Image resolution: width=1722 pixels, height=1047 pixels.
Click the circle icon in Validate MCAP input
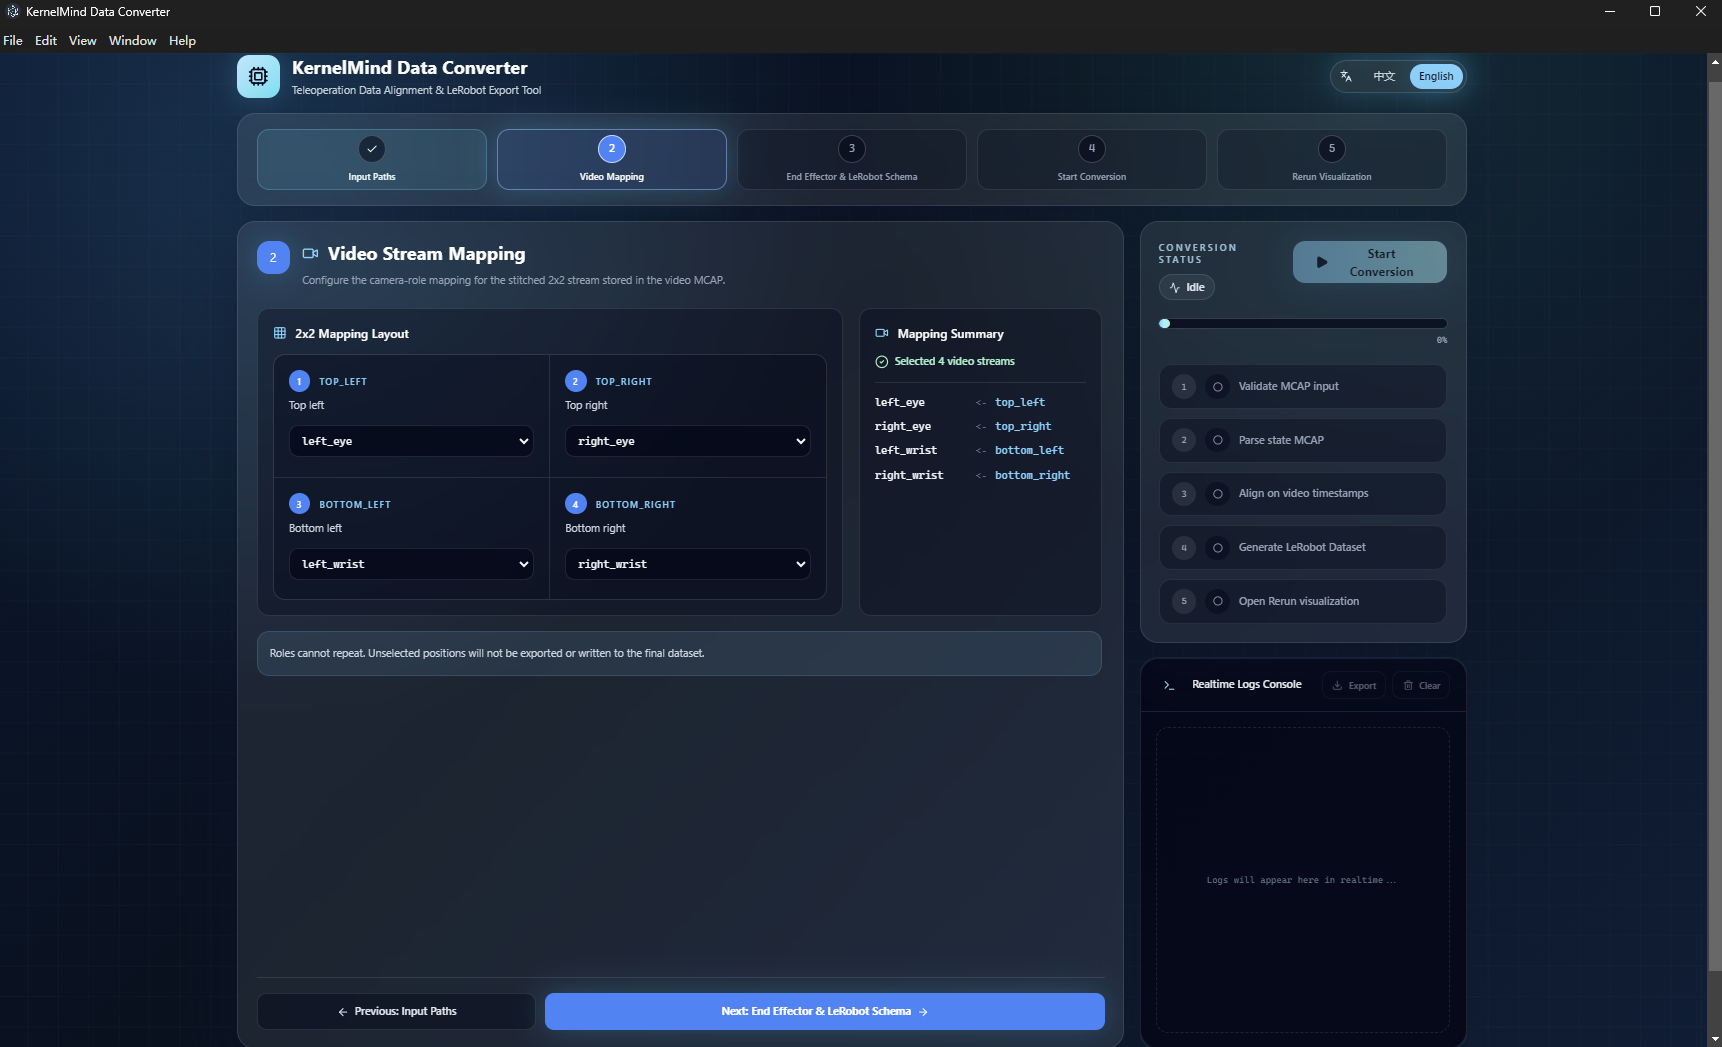pos(1218,387)
